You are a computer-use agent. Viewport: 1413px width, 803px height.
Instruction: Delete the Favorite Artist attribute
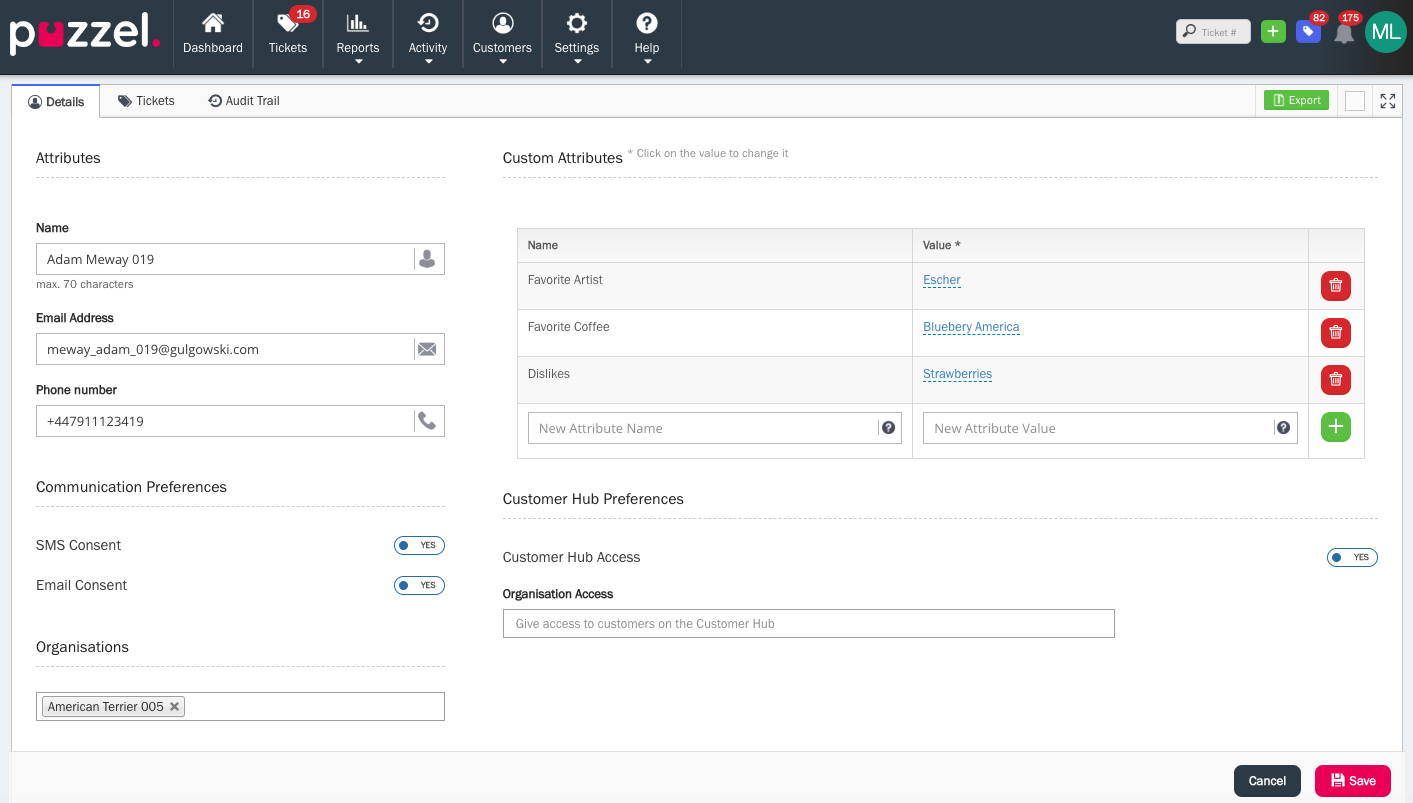pyautogui.click(x=1335, y=286)
